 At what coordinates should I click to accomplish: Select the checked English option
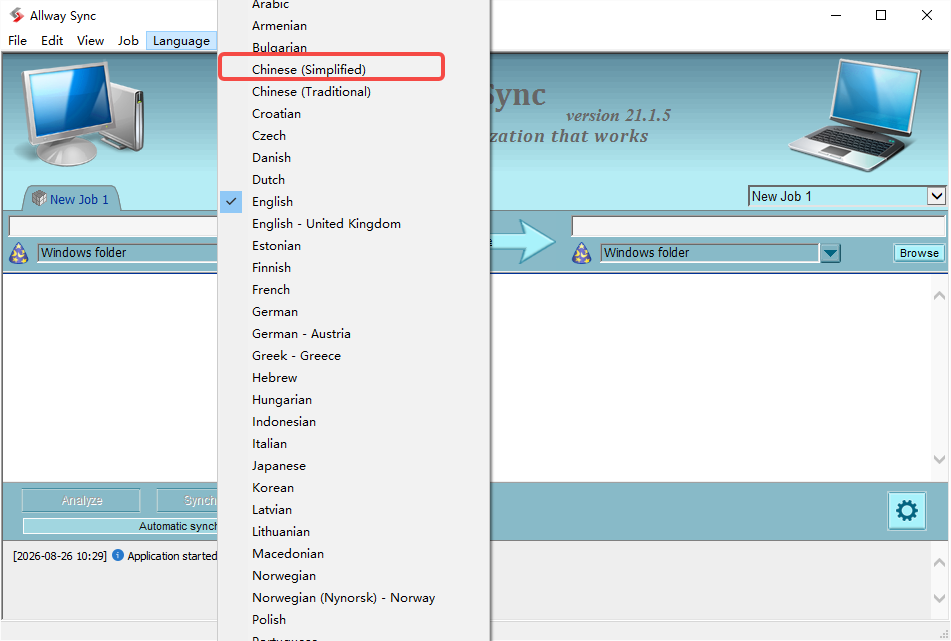click(x=354, y=201)
